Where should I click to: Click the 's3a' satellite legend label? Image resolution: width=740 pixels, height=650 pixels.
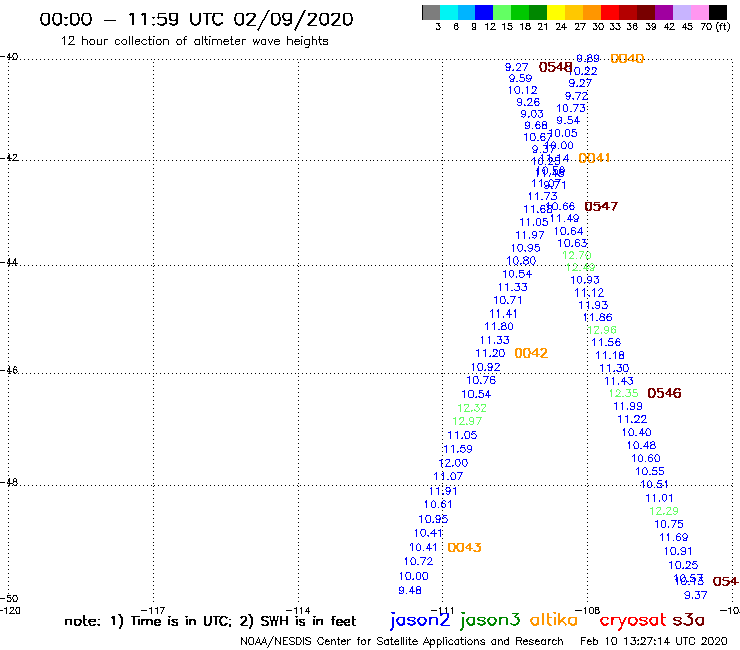pos(688,620)
